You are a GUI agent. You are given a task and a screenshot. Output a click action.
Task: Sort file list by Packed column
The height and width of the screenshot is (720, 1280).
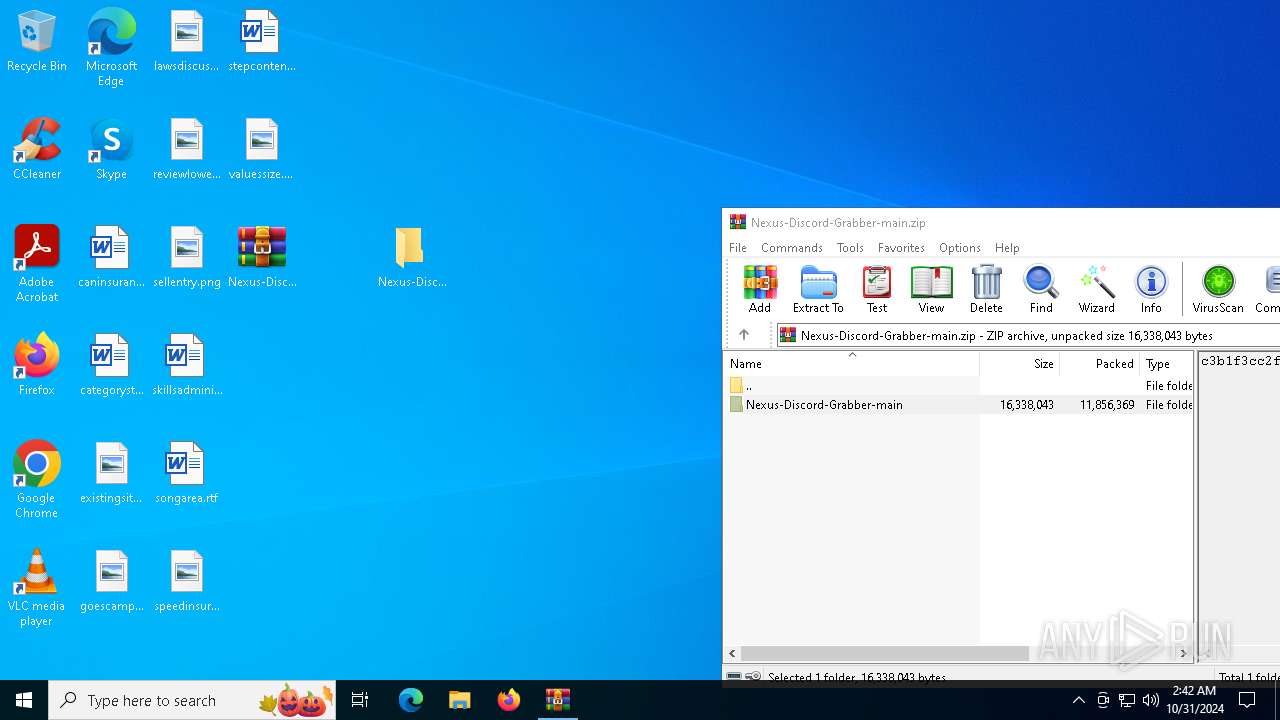click(x=1099, y=364)
